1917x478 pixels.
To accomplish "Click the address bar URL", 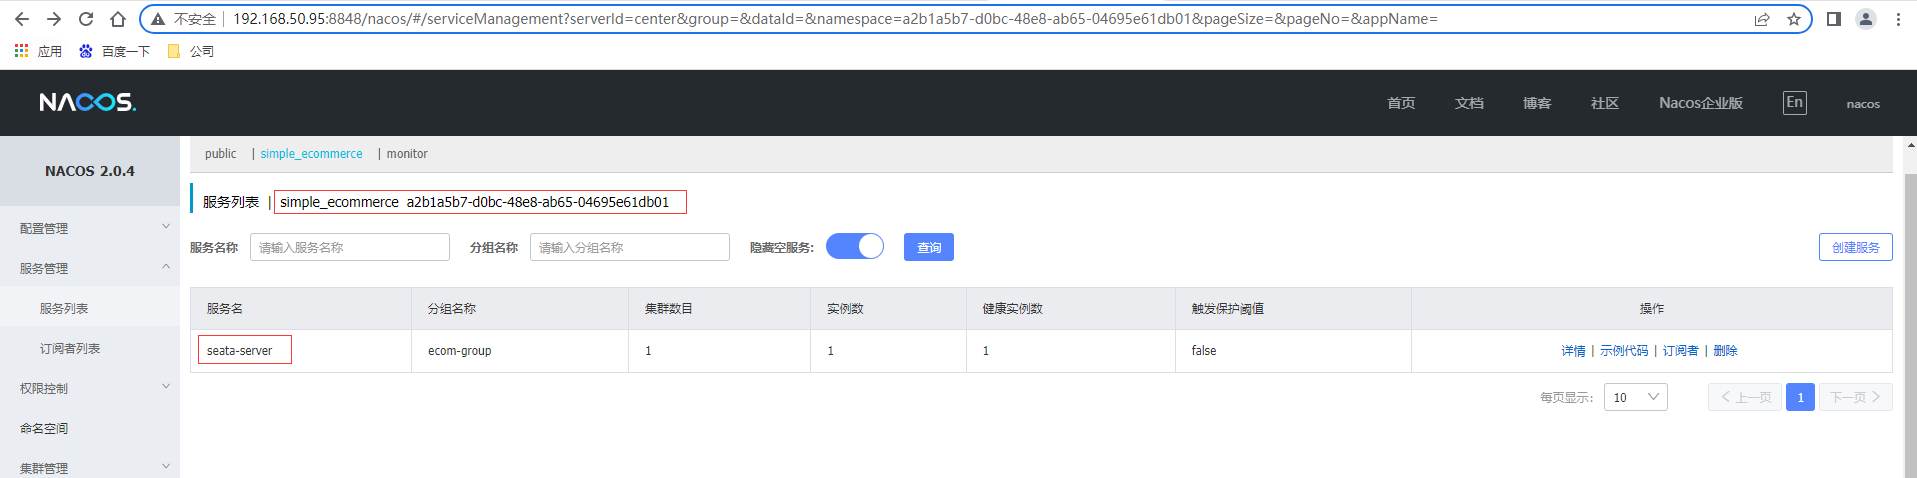I will click(x=835, y=19).
